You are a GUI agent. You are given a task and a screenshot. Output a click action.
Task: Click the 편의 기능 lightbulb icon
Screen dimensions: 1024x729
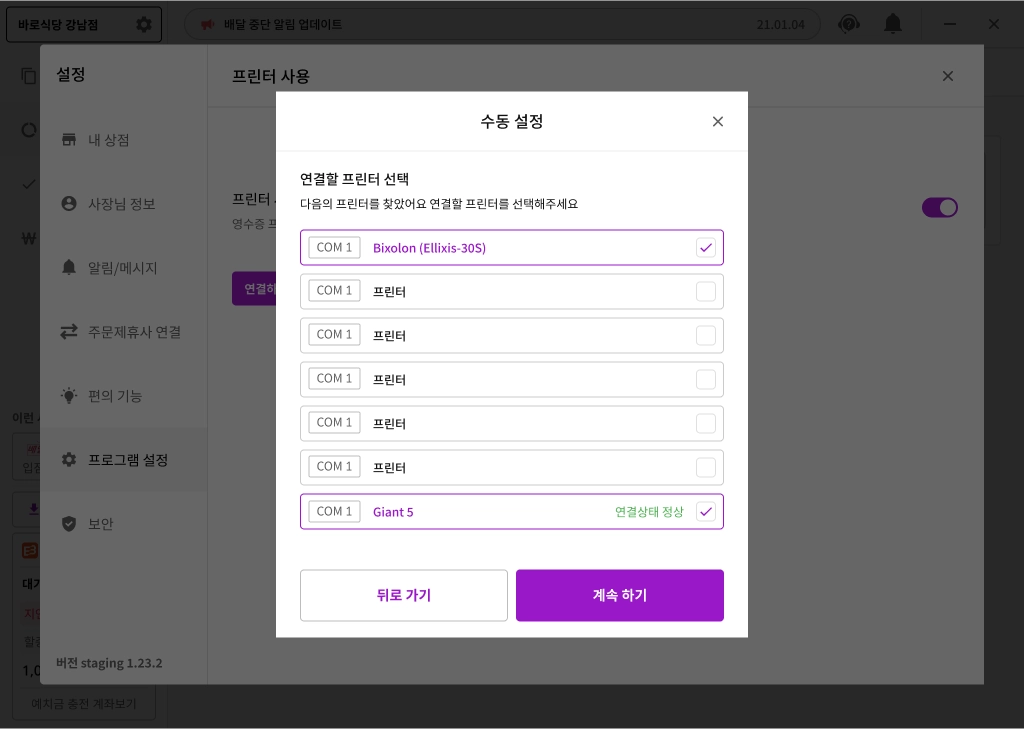69,396
